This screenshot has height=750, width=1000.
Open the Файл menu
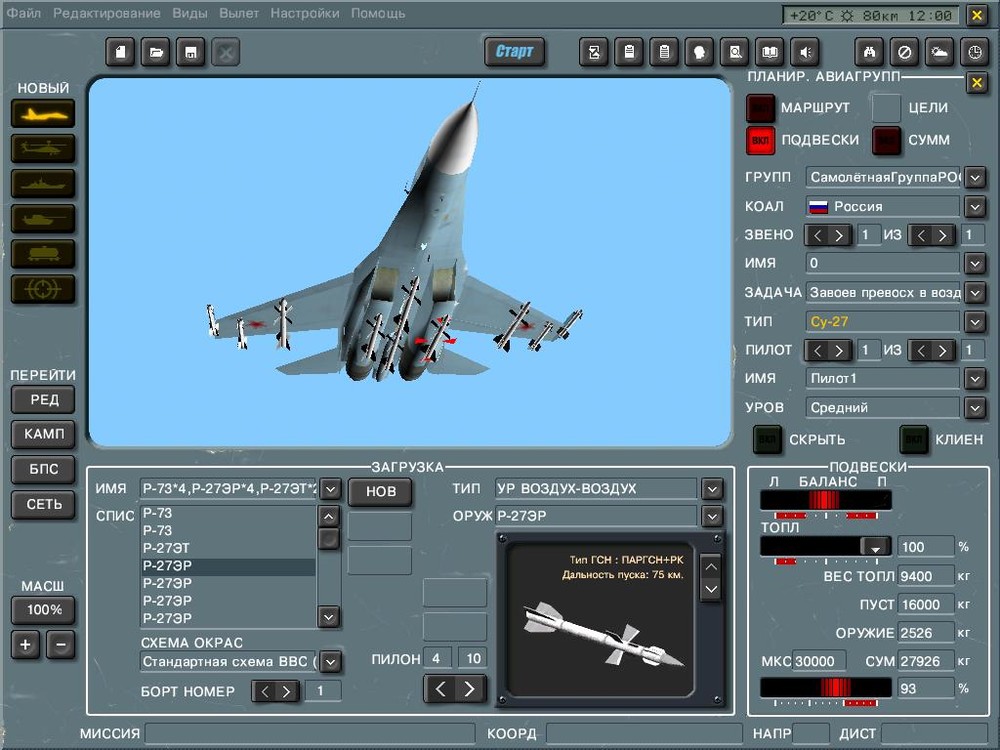tap(23, 13)
